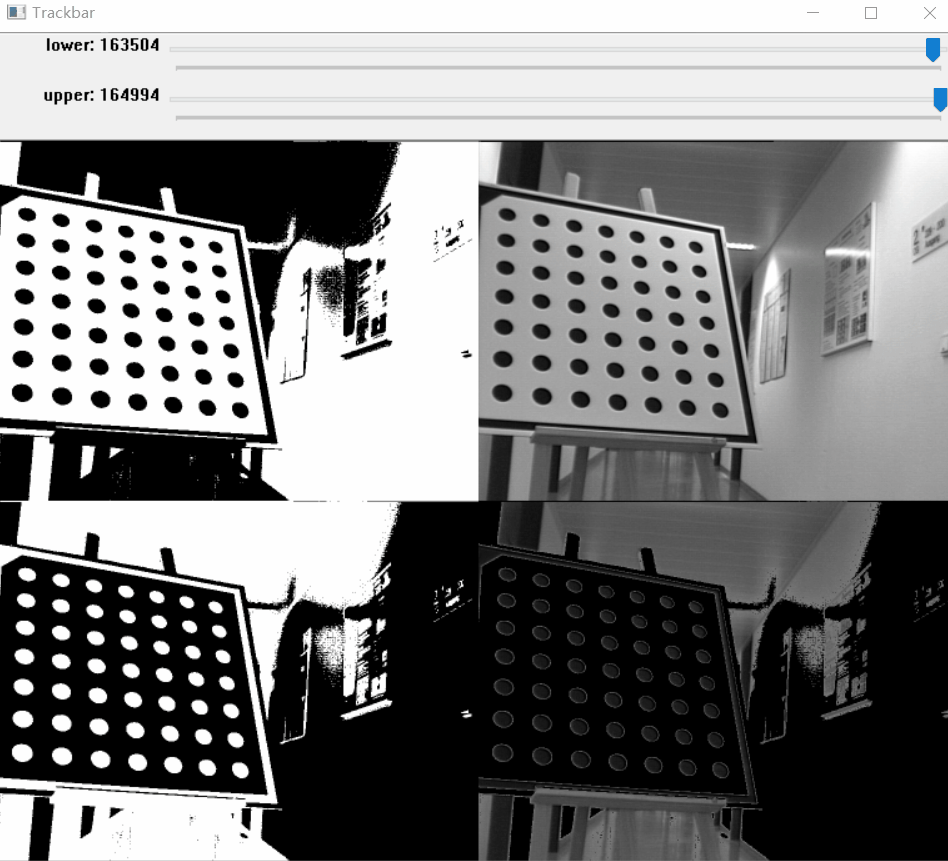Viewport: 948px width, 861px height.
Task: Click the lower: 163504 label
Action: (100, 45)
